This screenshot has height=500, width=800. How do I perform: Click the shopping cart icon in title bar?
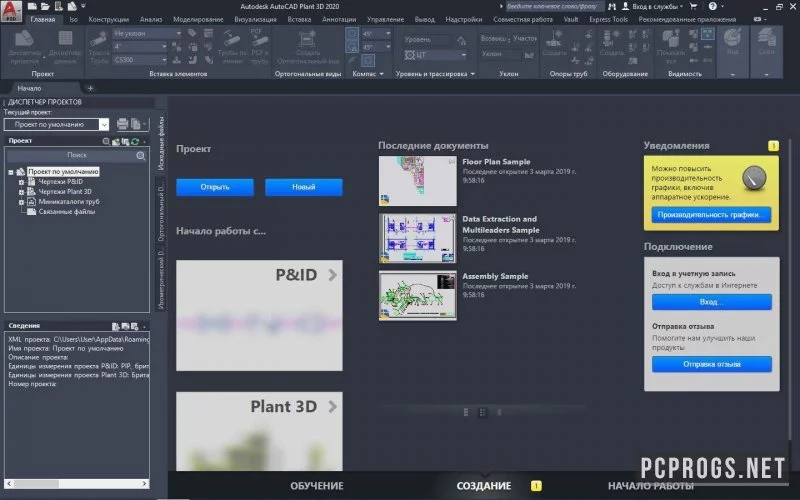pos(693,6)
